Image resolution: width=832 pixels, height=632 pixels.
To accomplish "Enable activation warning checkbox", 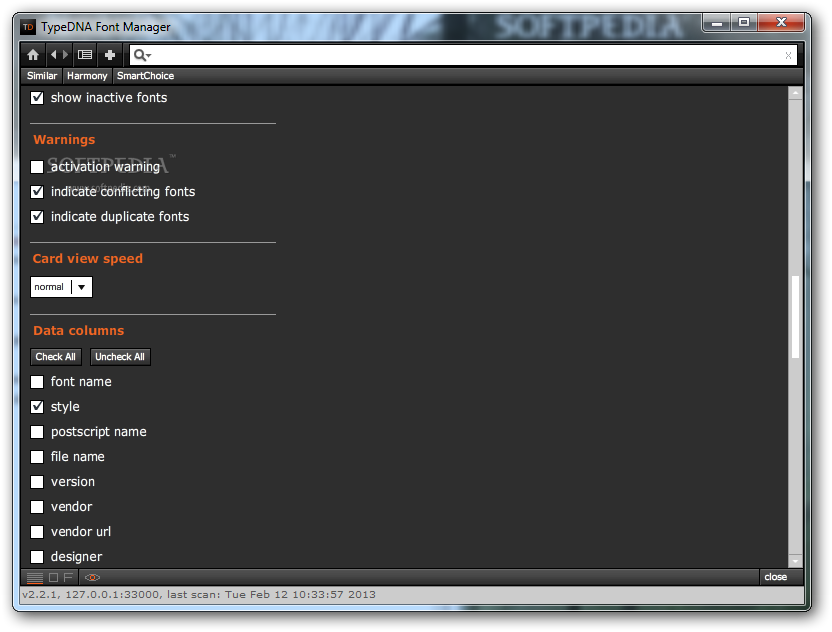I will point(37,167).
